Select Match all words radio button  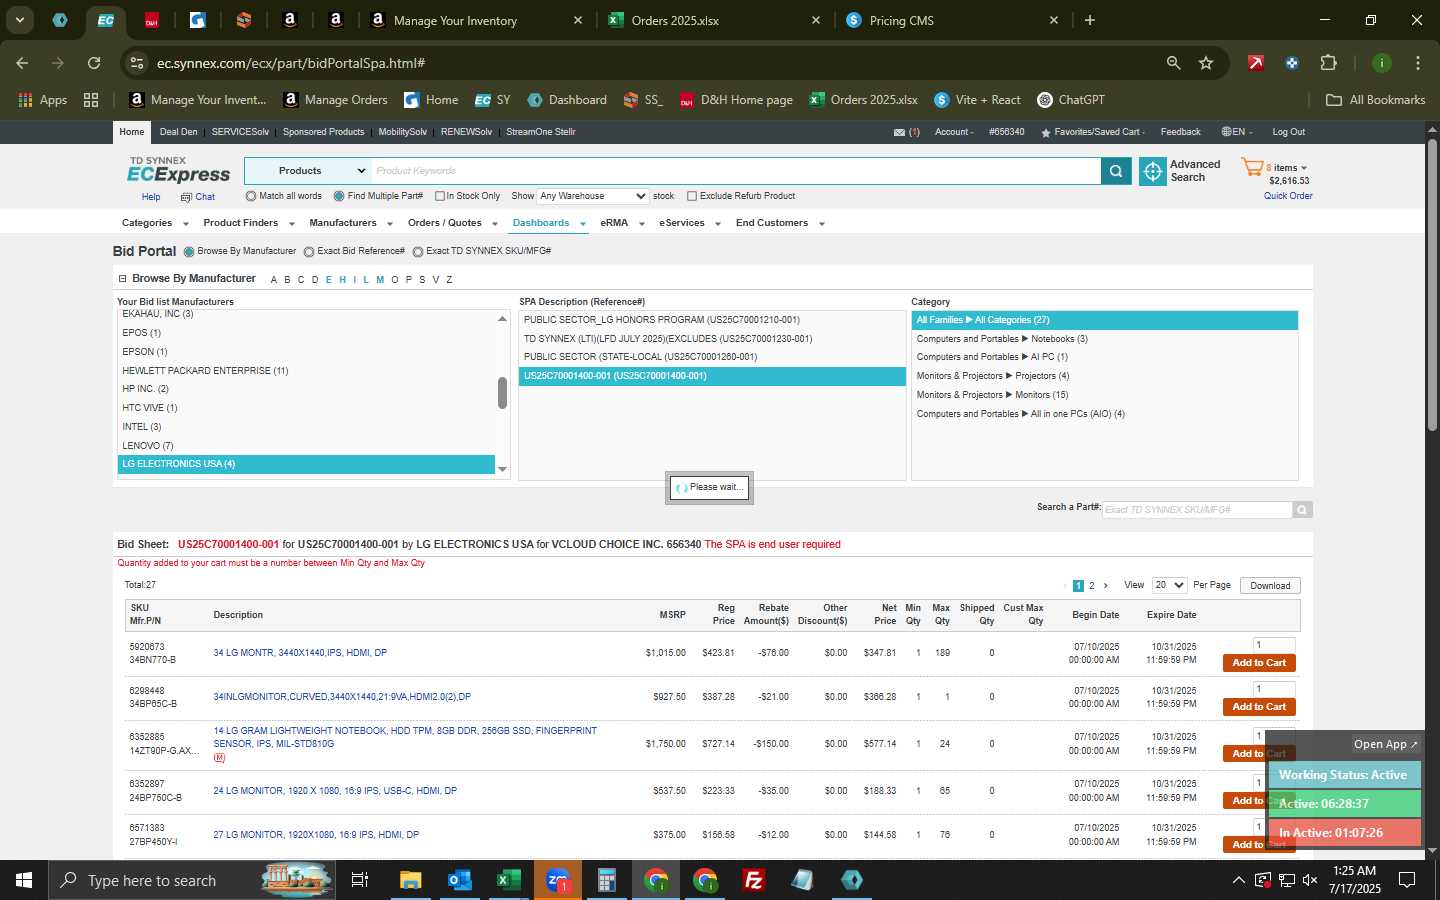point(251,196)
